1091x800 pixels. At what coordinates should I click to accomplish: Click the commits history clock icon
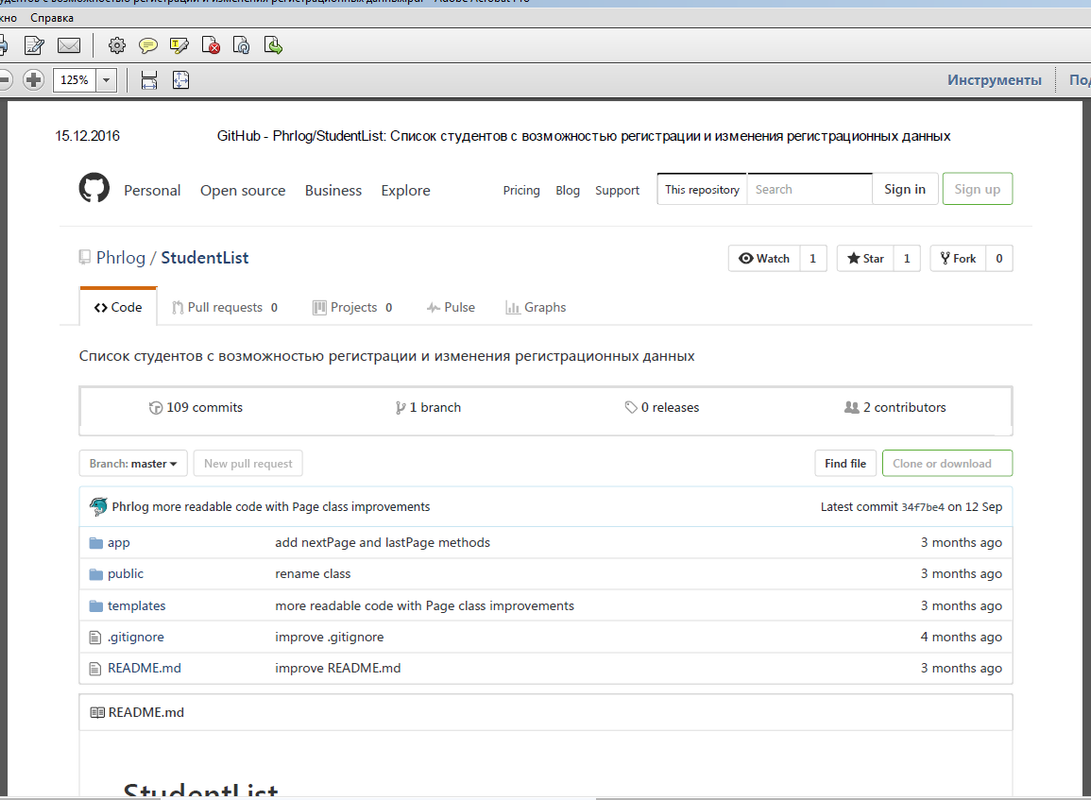[x=156, y=408]
